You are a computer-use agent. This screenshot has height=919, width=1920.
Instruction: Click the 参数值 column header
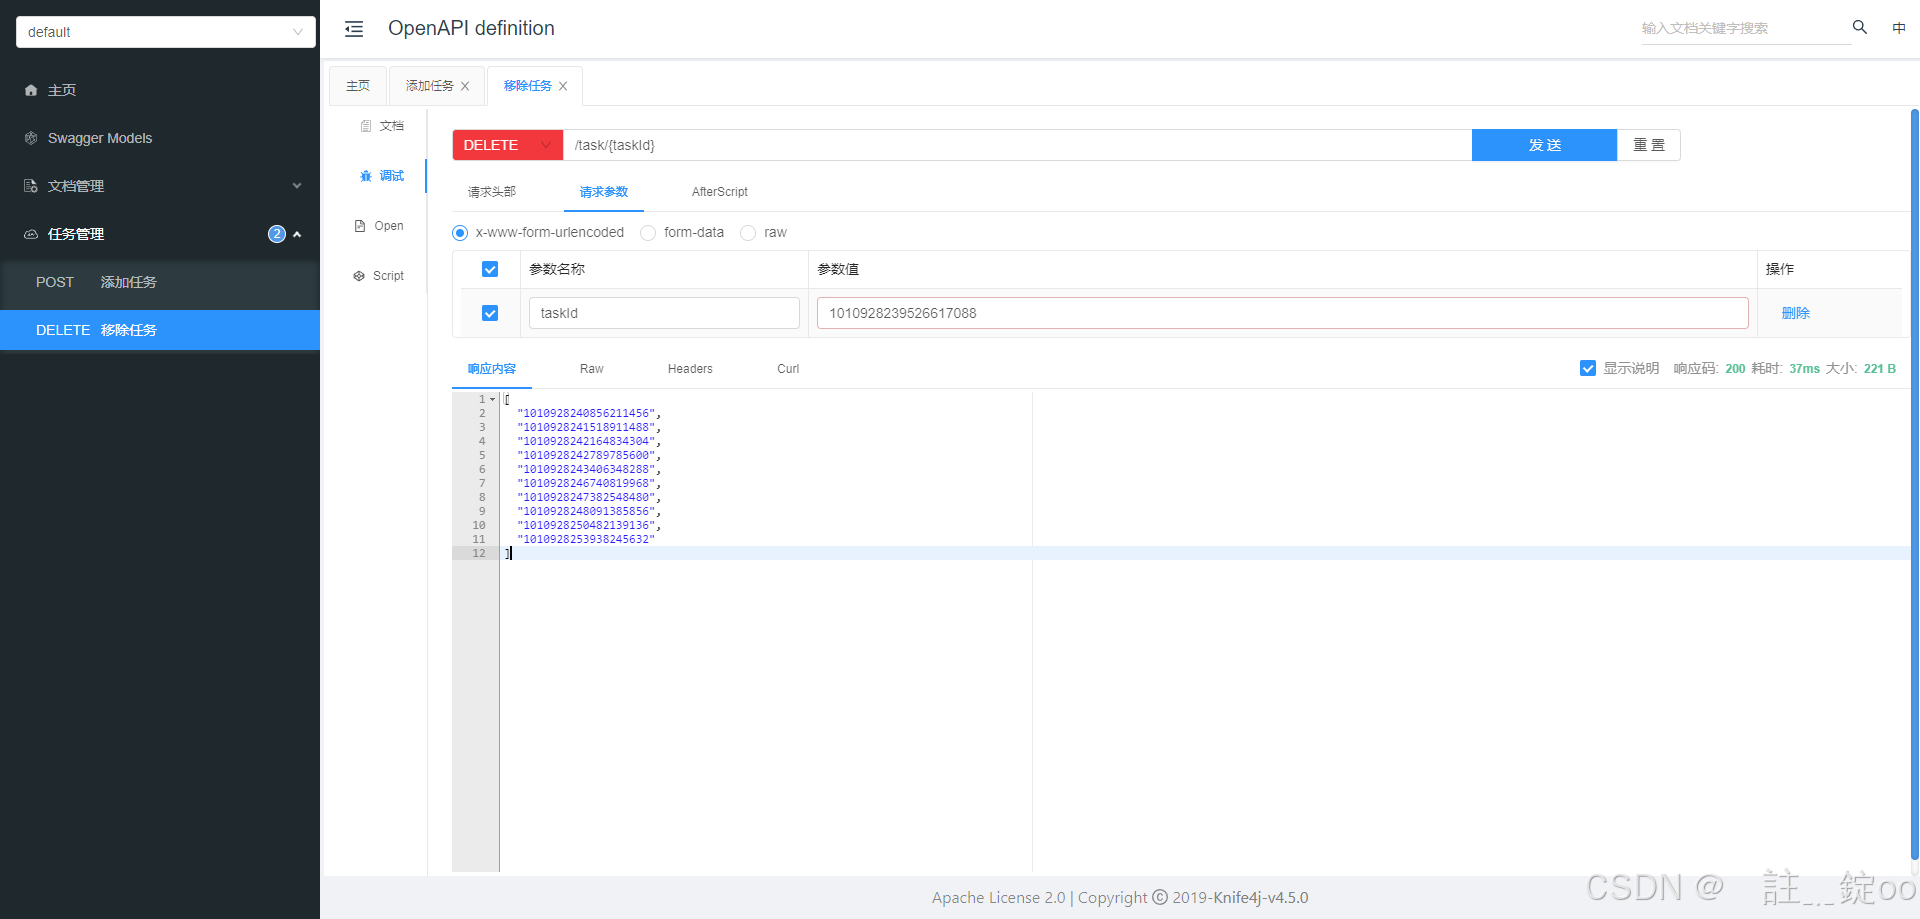pyautogui.click(x=838, y=269)
